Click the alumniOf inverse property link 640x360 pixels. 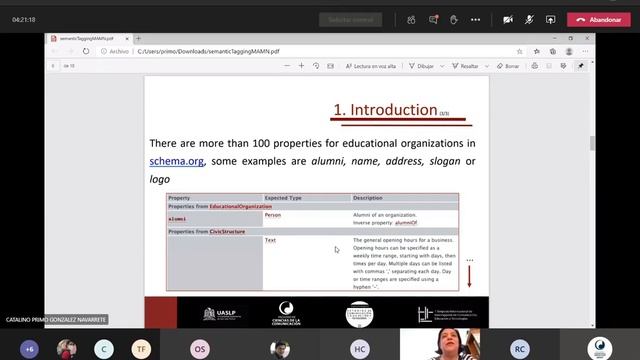coord(406,223)
